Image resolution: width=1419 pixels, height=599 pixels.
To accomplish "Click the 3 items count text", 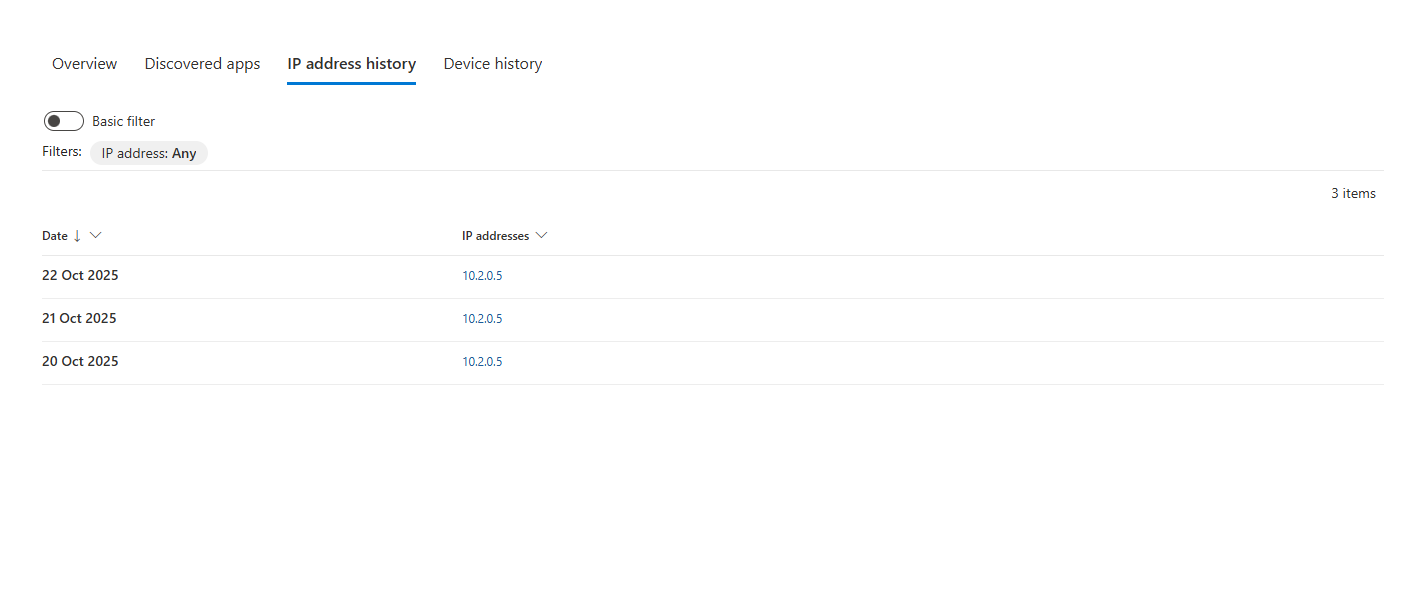I will [x=1352, y=193].
